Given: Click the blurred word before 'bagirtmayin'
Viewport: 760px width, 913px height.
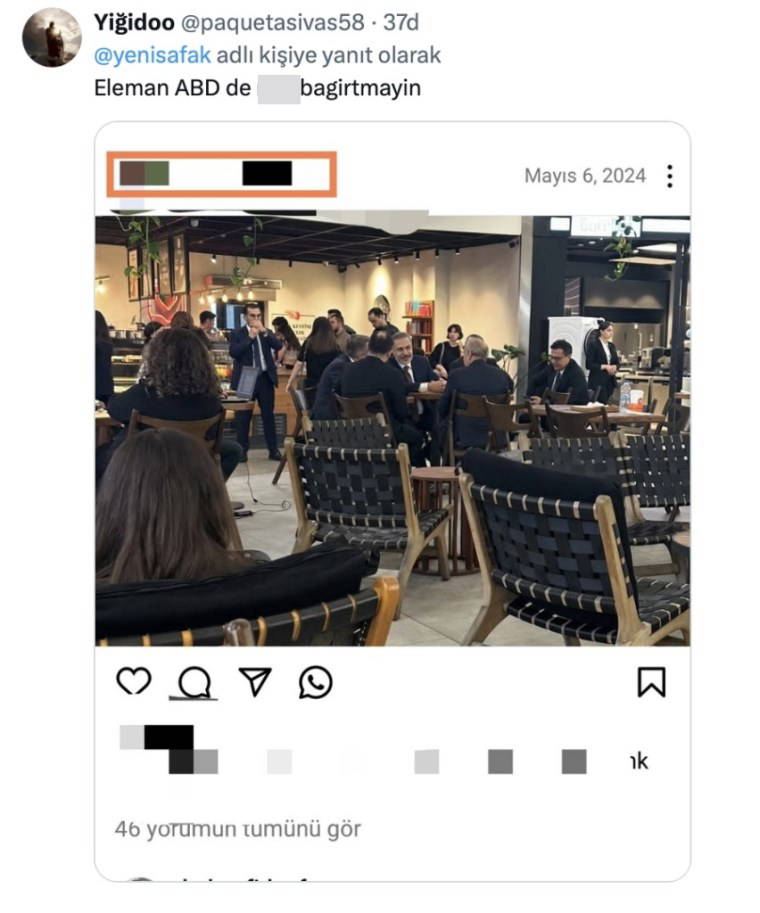Looking at the screenshot, I should [279, 89].
